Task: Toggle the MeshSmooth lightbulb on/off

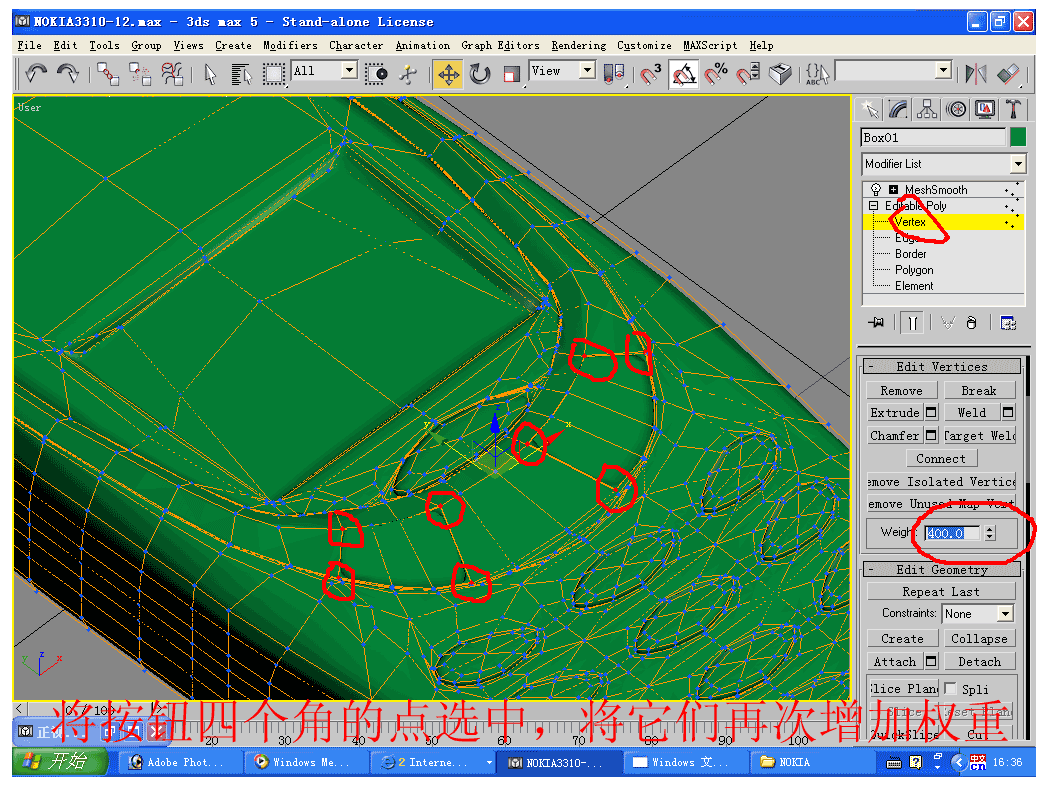Action: 876,190
